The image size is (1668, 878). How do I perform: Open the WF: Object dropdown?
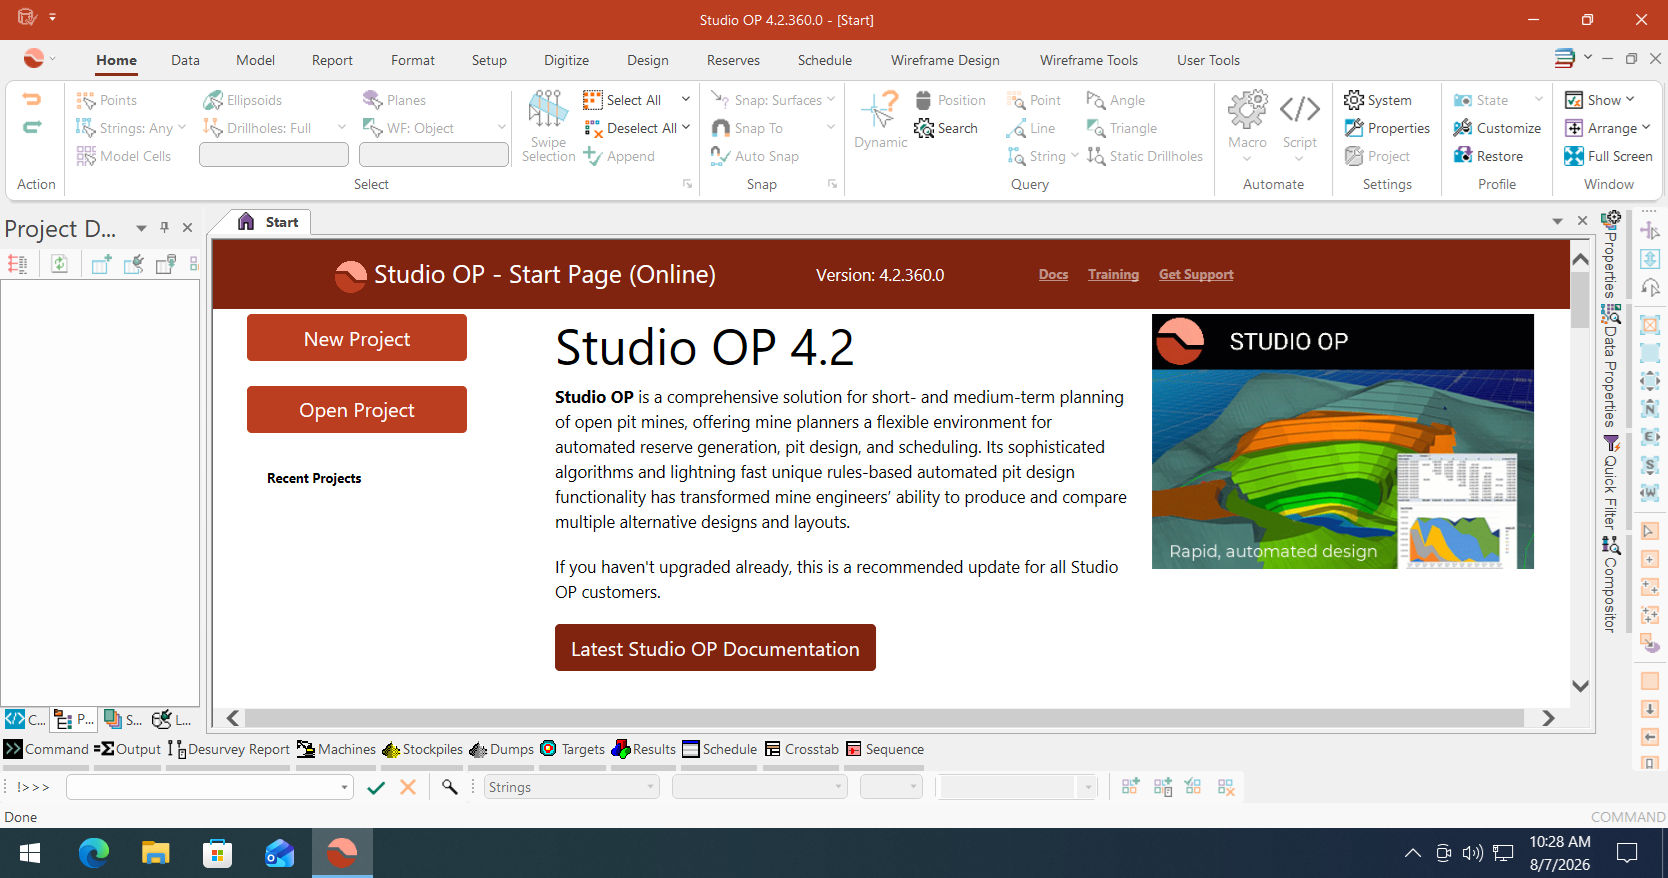(x=501, y=128)
